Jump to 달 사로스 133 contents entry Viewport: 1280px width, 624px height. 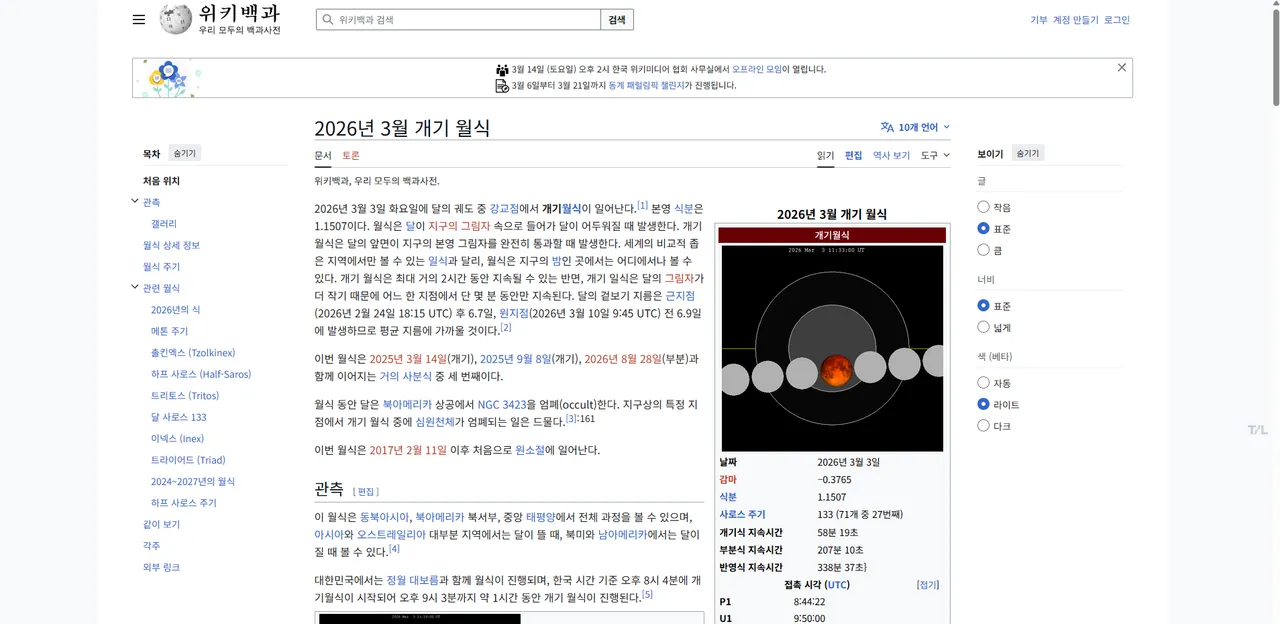pos(179,417)
